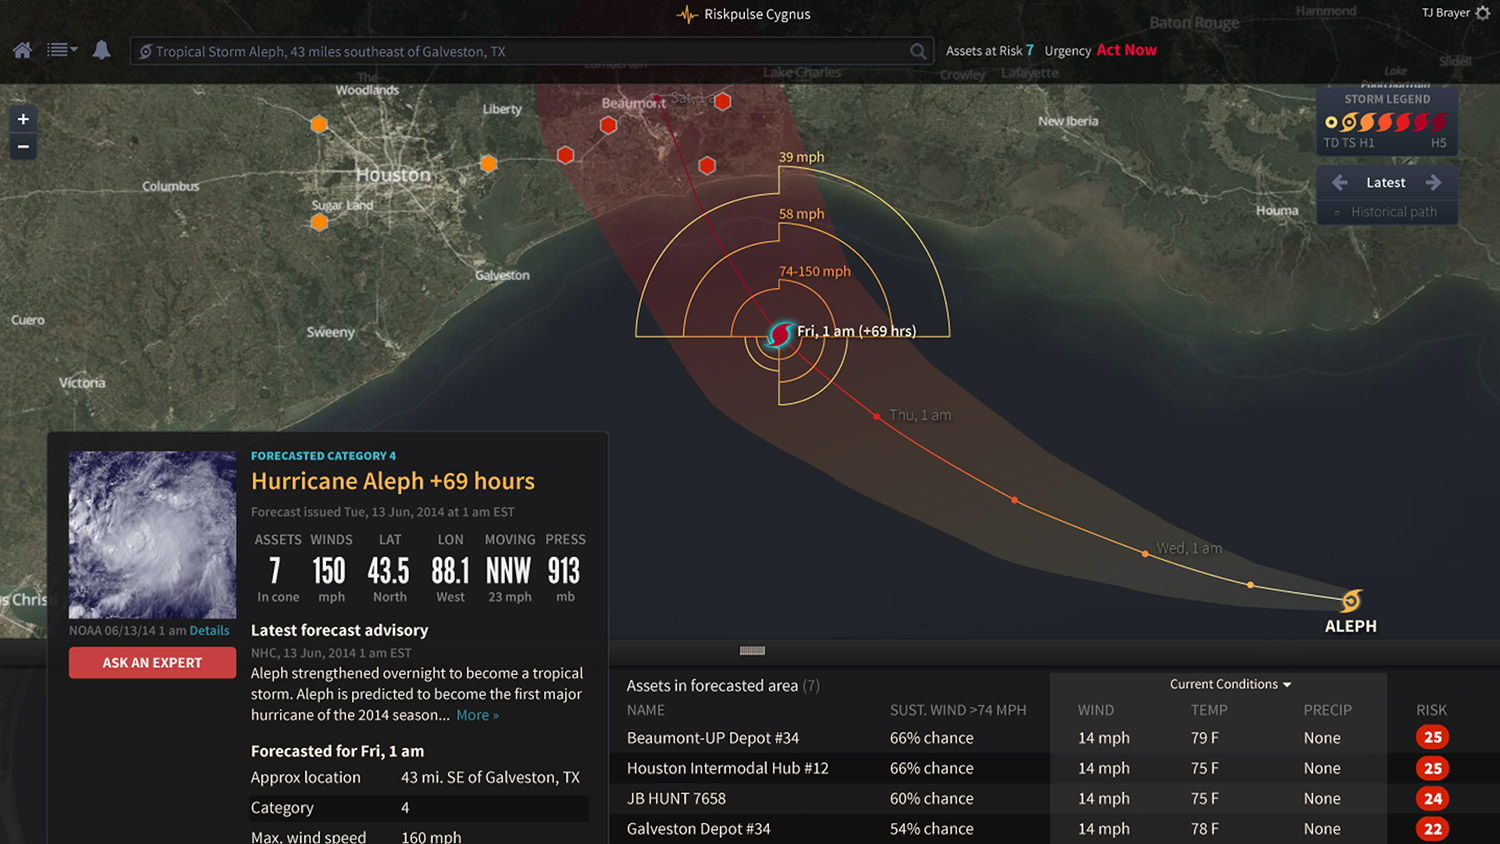This screenshot has width=1500, height=844.
Task: Click orange asset hexagon near Woodlands
Action: point(319,125)
